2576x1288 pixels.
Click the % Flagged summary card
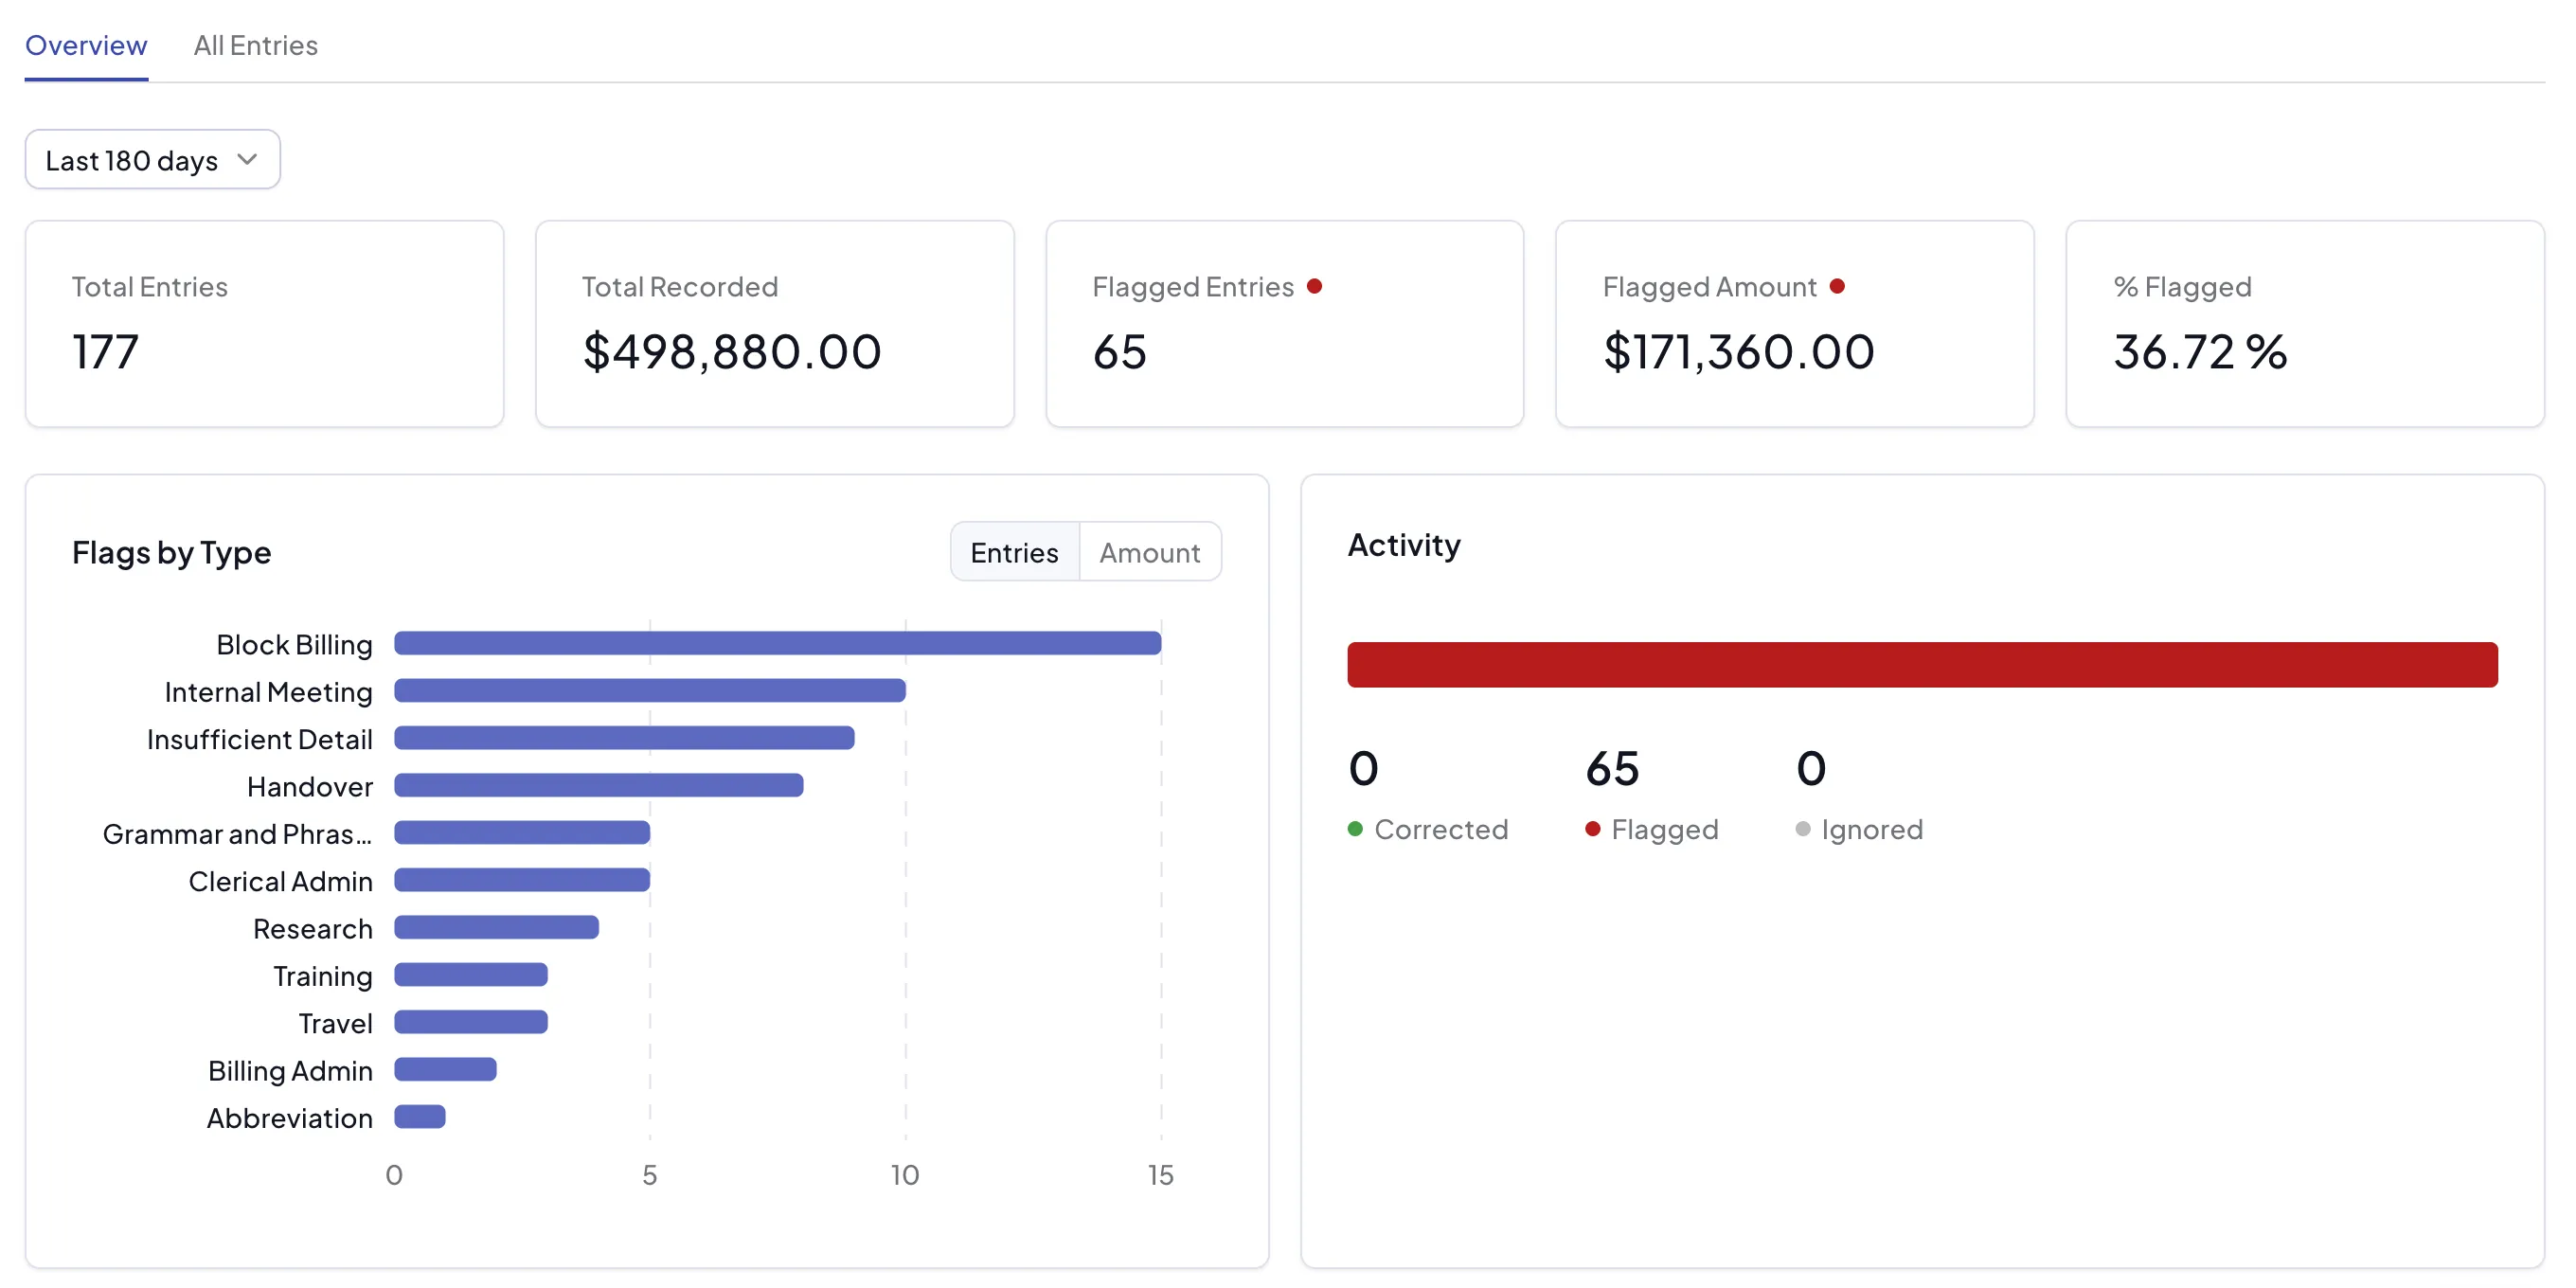2305,324
